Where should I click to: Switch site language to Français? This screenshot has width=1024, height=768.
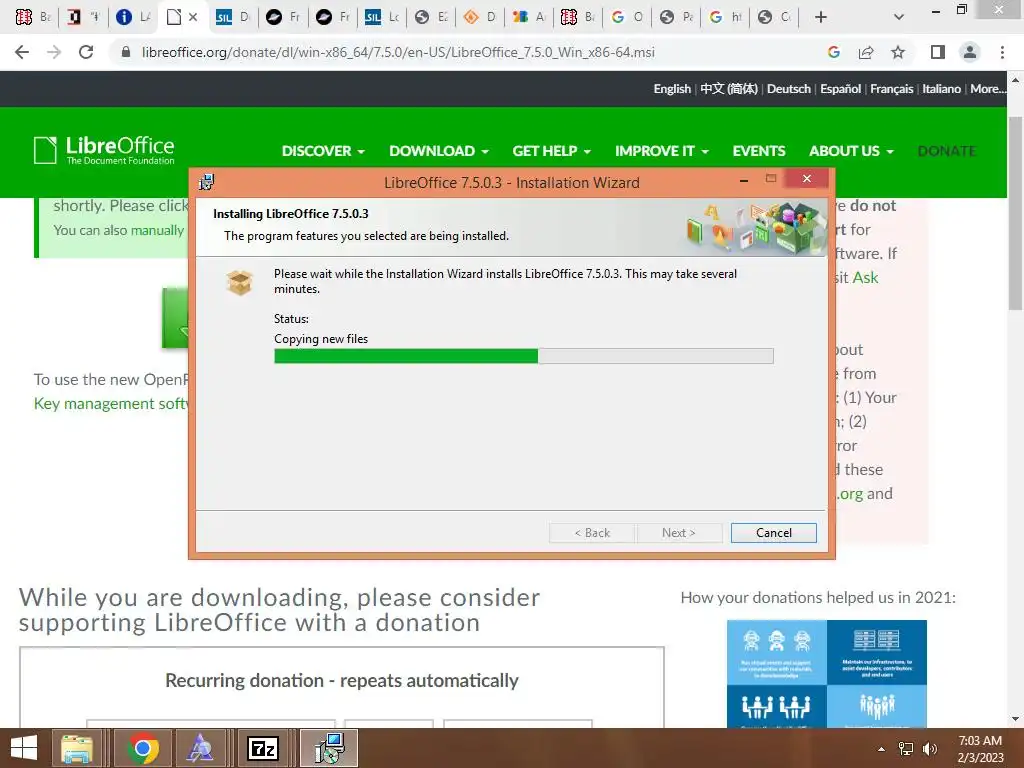(x=891, y=89)
